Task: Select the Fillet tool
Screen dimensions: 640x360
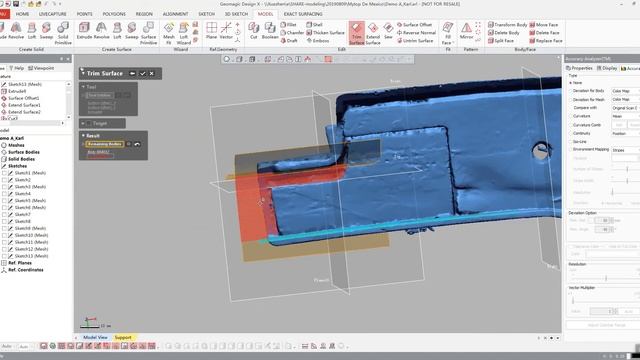Action: point(289,24)
